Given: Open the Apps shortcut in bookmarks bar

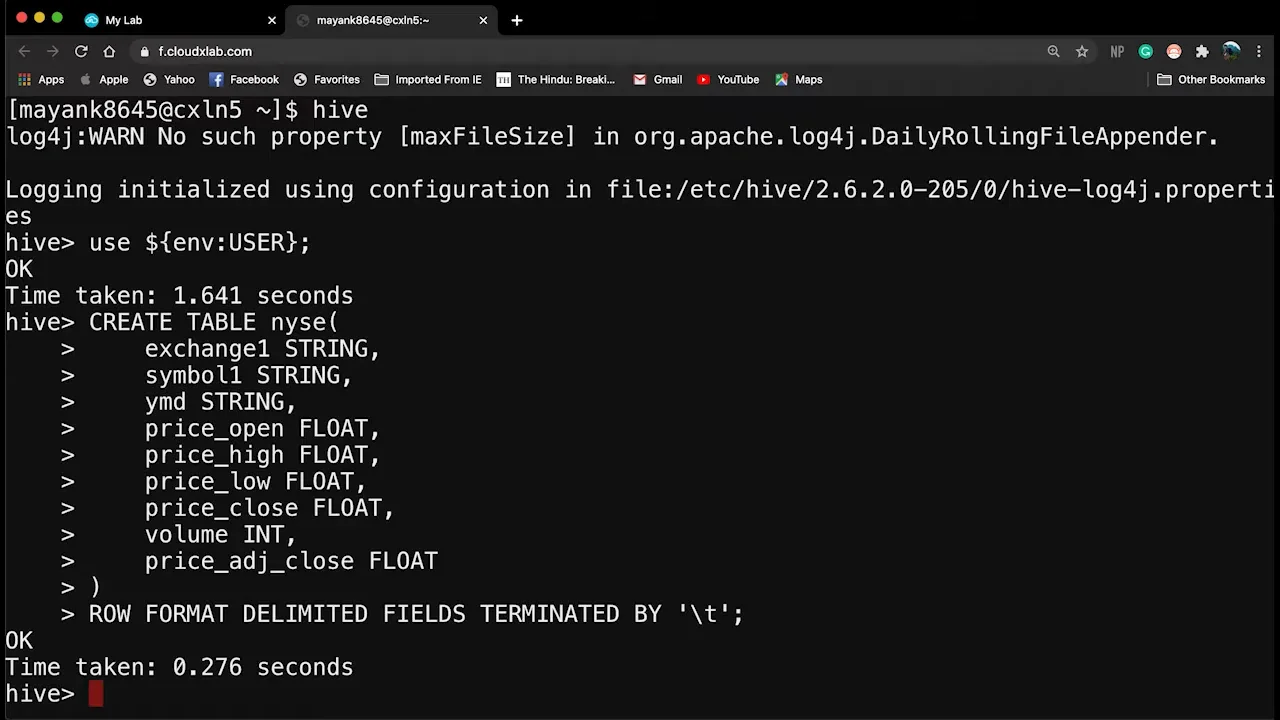Looking at the screenshot, I should (x=41, y=79).
